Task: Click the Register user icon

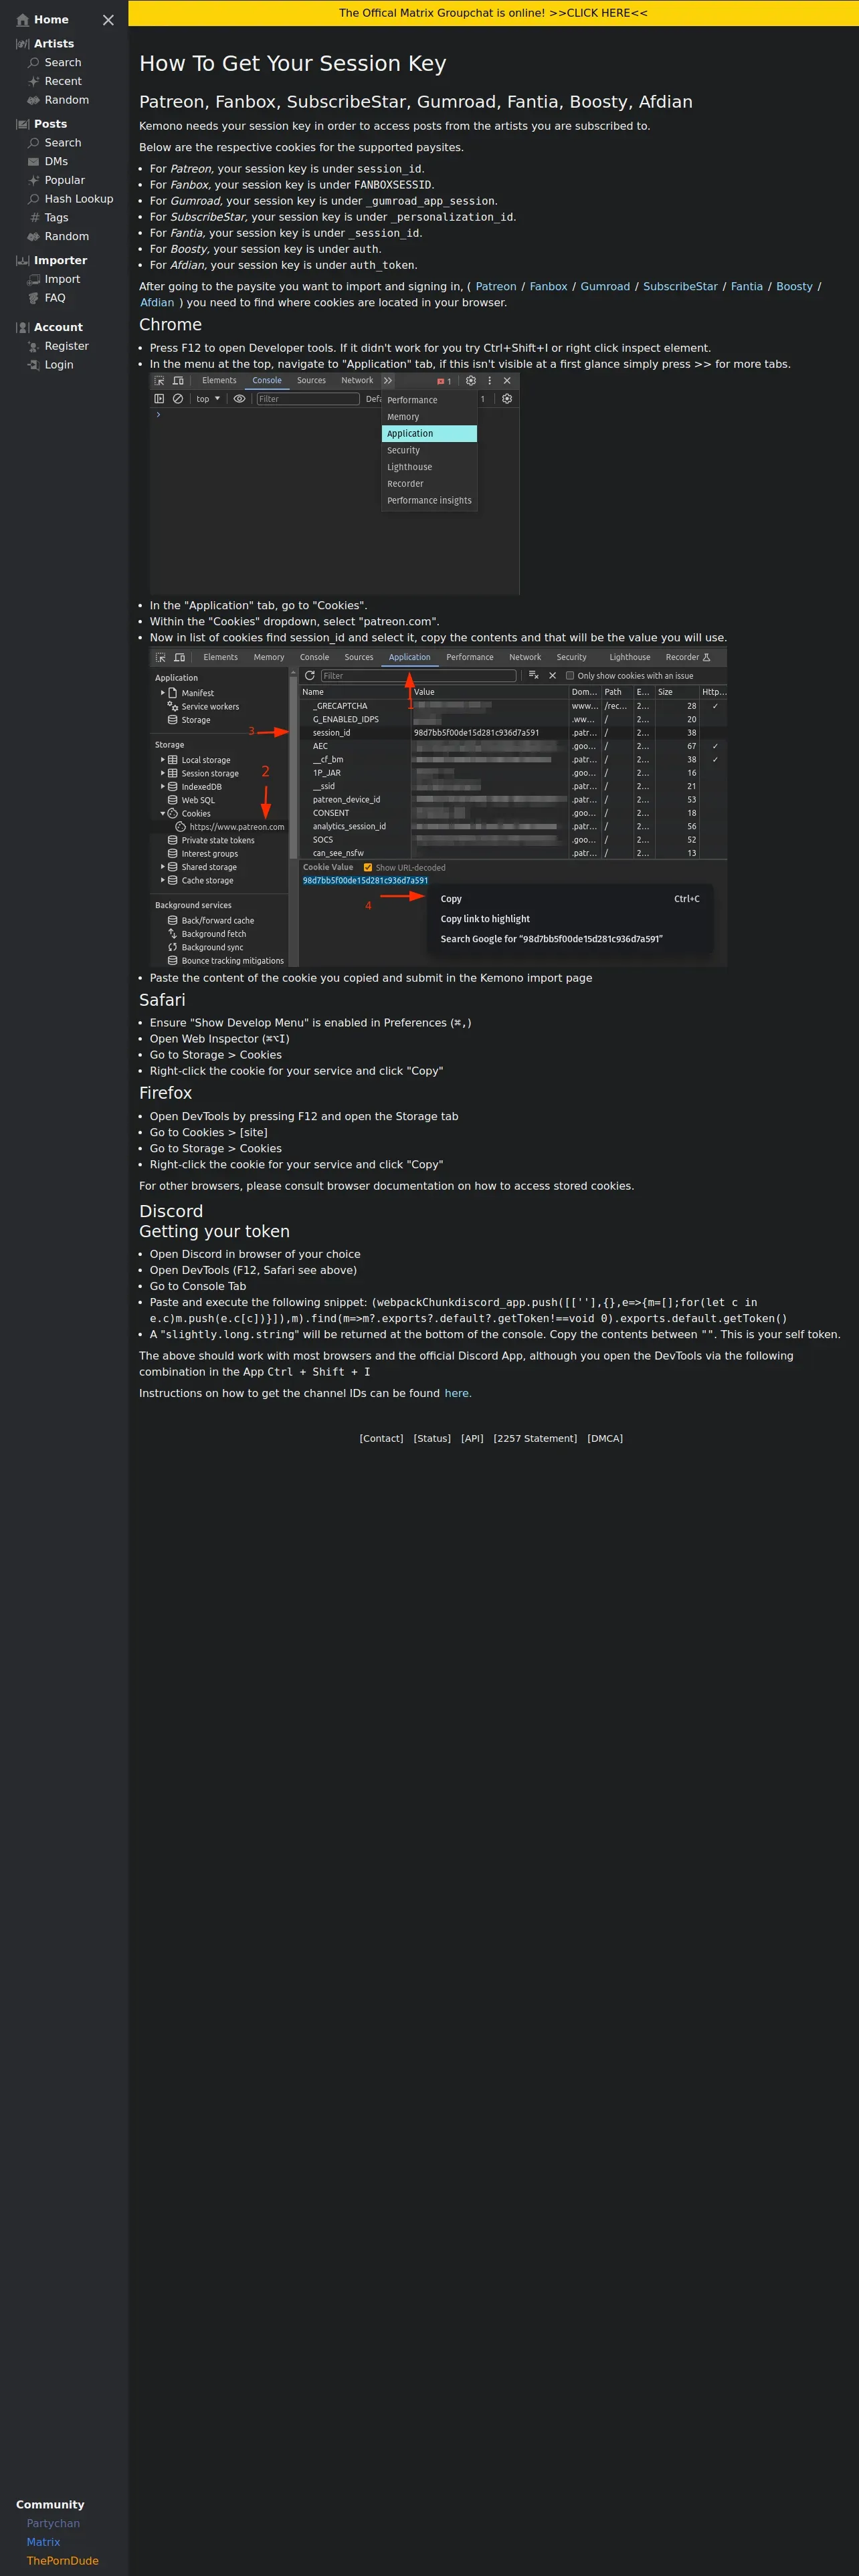Action: click(34, 346)
